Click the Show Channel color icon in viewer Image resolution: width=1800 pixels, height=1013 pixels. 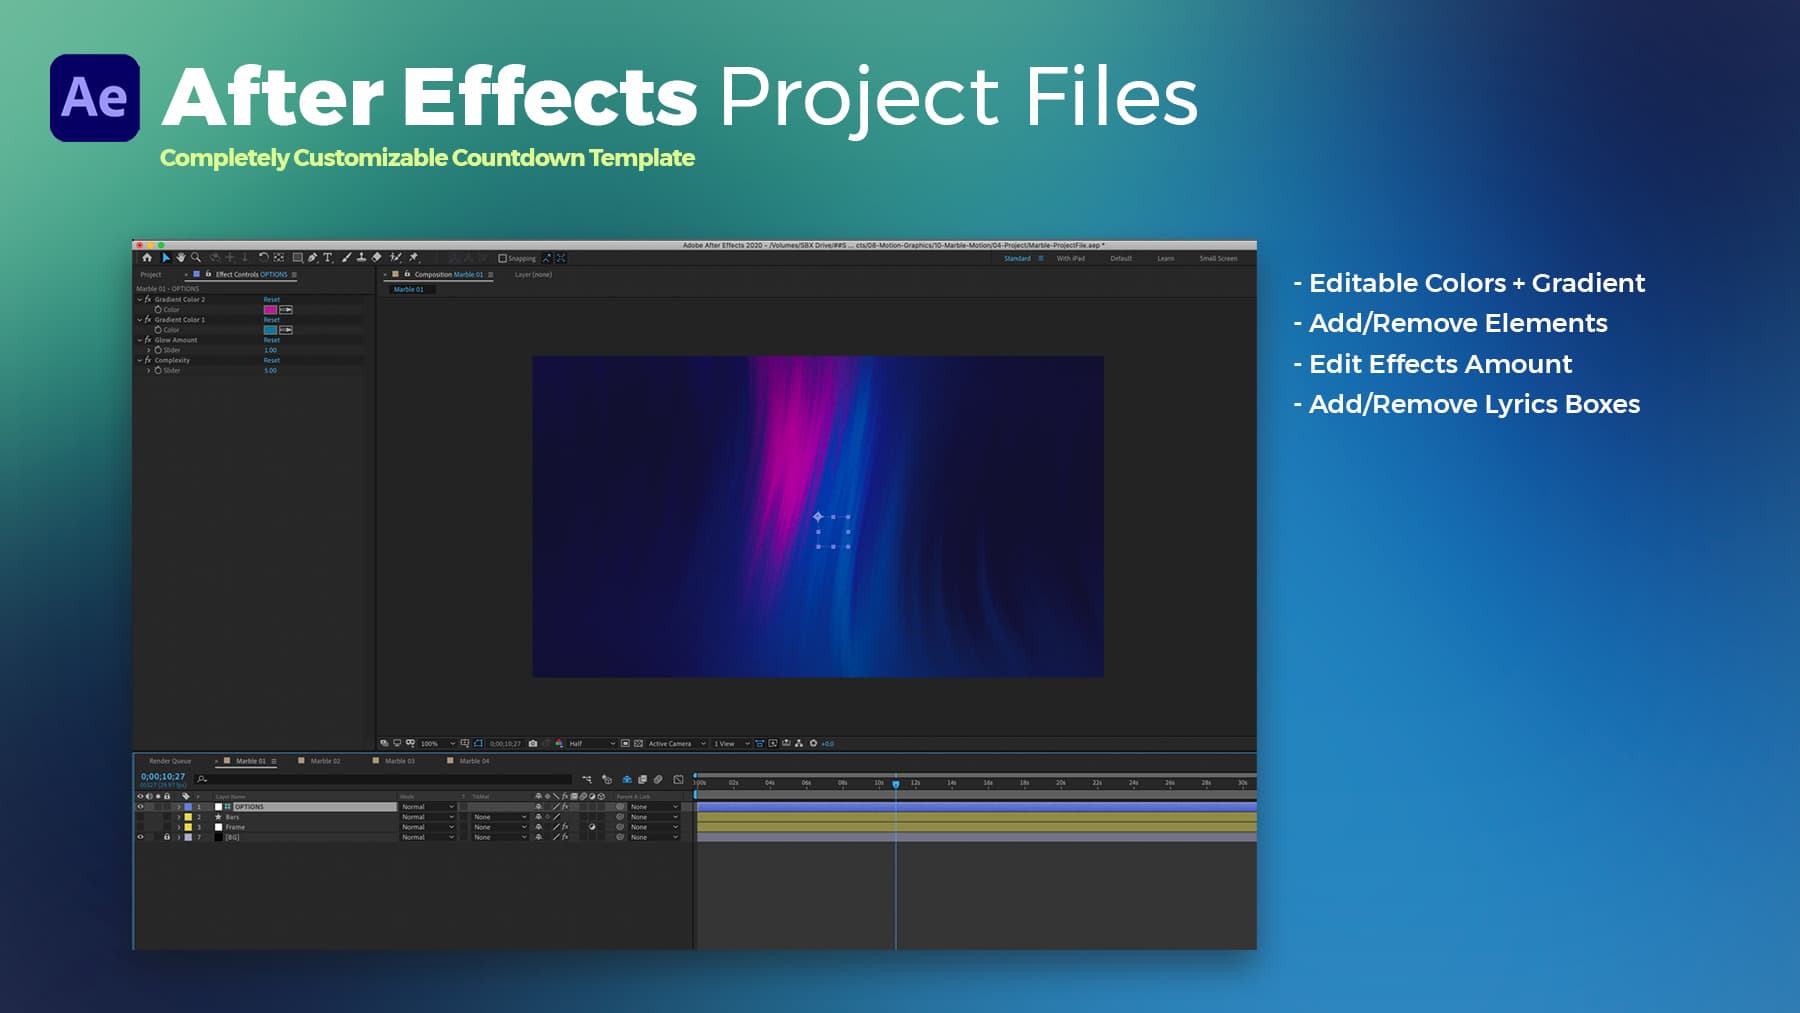pos(560,744)
